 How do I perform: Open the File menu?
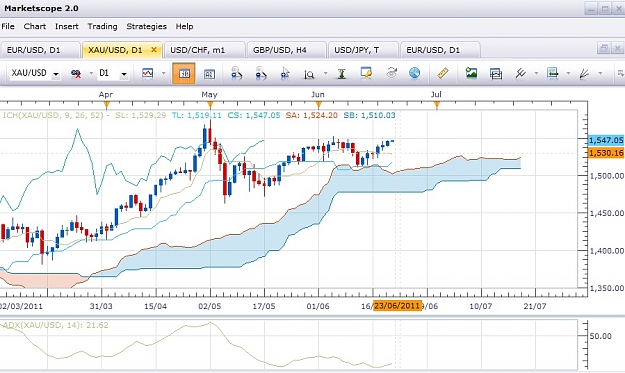click(x=8, y=26)
